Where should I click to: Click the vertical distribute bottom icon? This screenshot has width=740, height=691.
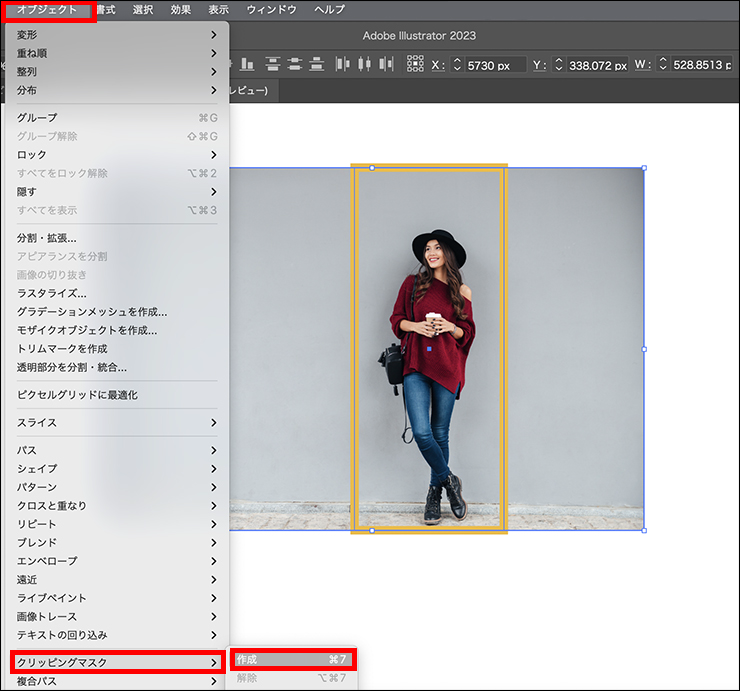coord(318,64)
